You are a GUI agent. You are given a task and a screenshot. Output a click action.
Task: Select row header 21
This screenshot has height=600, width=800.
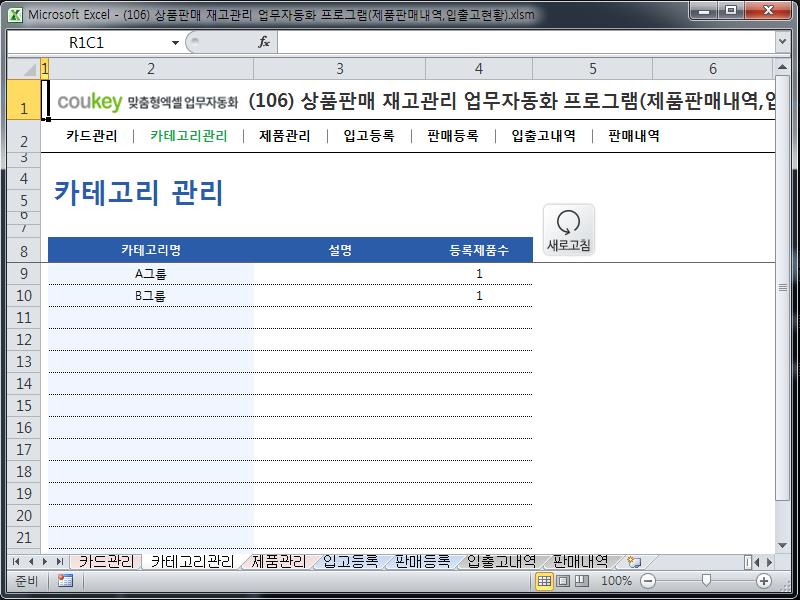click(x=23, y=537)
